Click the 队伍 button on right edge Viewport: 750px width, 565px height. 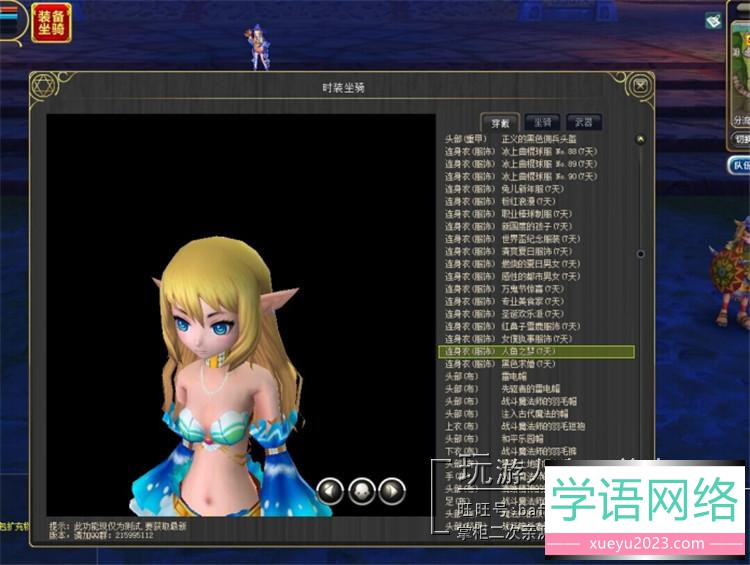[x=739, y=166]
